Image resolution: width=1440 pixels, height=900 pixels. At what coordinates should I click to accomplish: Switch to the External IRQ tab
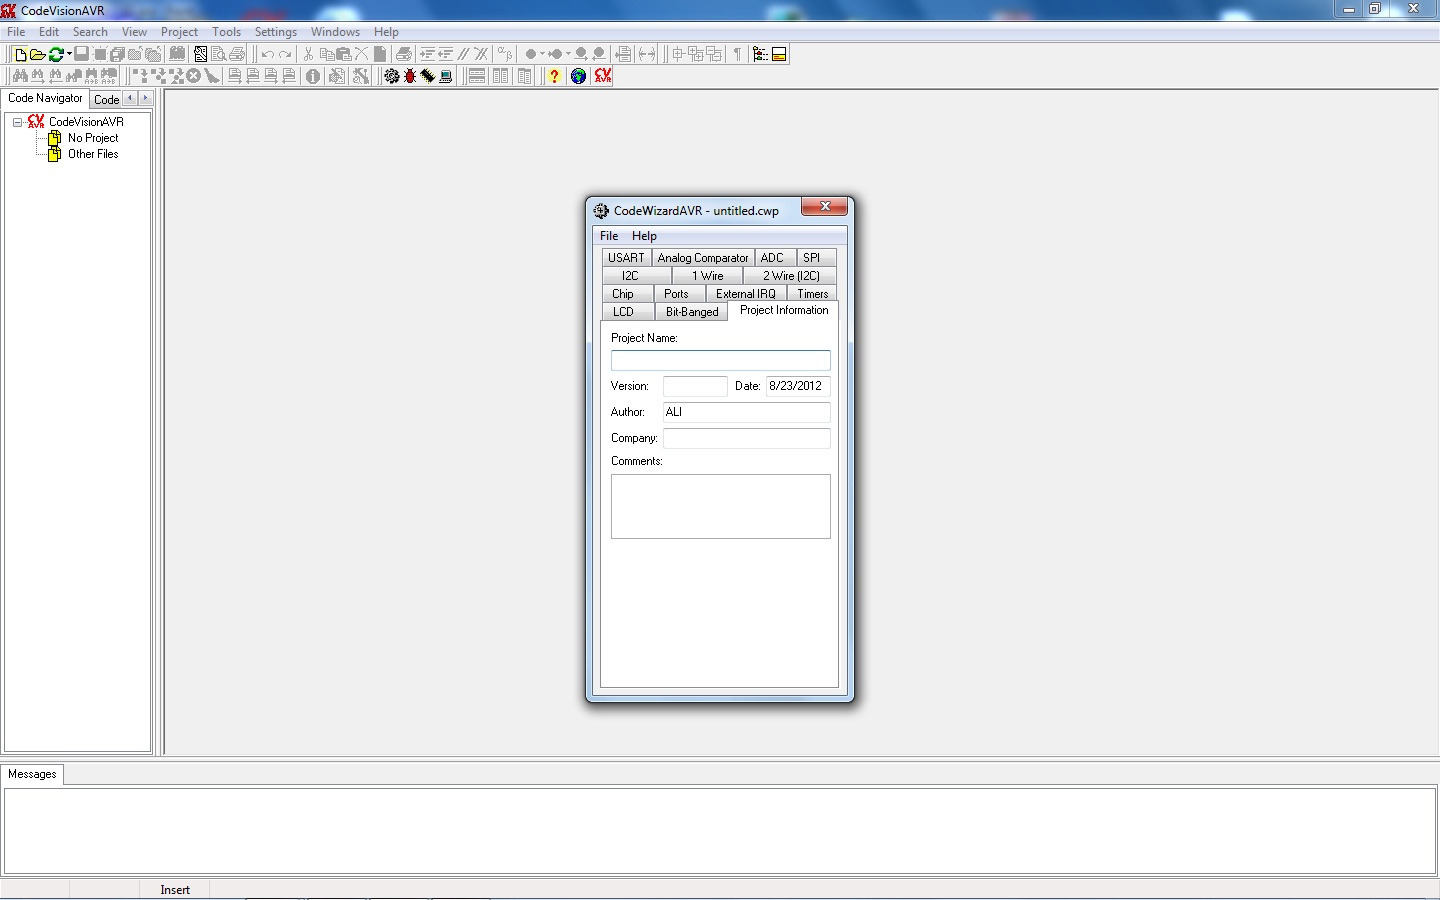[745, 294]
